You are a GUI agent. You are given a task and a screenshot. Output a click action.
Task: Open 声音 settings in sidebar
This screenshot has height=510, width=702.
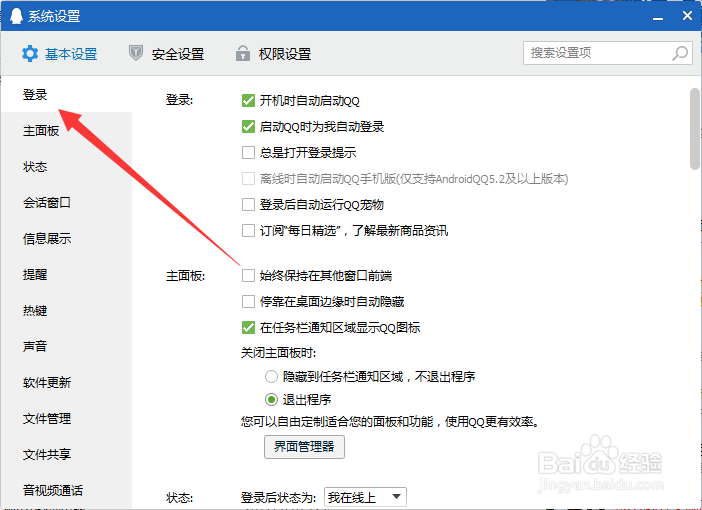point(66,346)
